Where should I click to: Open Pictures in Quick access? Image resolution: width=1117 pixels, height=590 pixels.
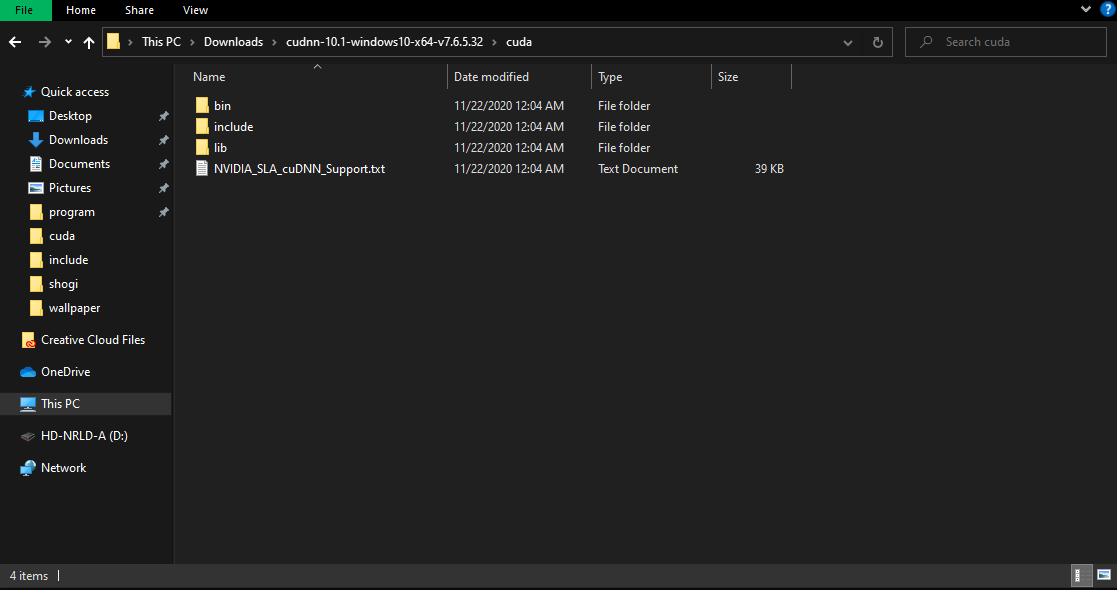pos(70,188)
